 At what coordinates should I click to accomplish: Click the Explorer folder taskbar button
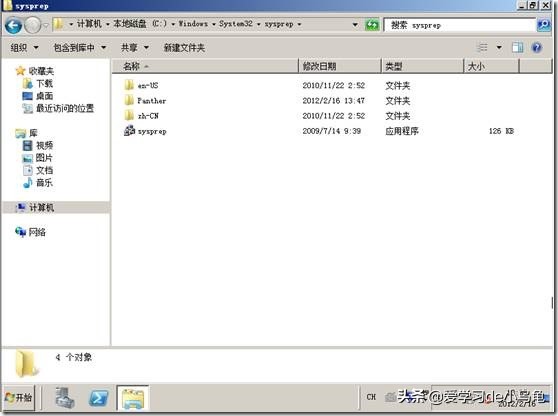(133, 397)
